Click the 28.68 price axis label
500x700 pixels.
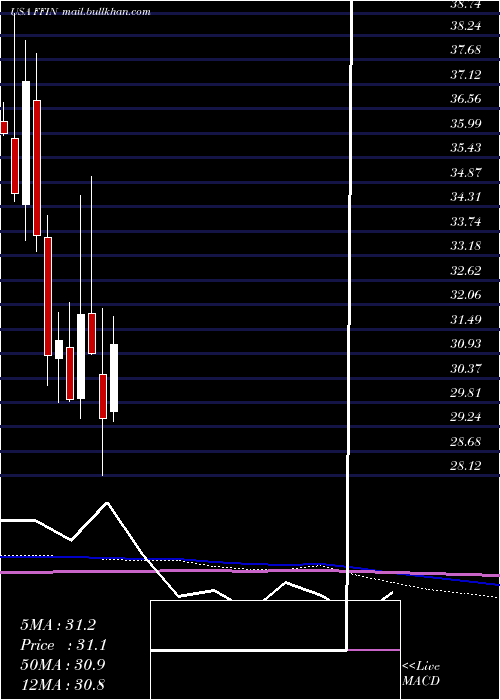tap(466, 442)
